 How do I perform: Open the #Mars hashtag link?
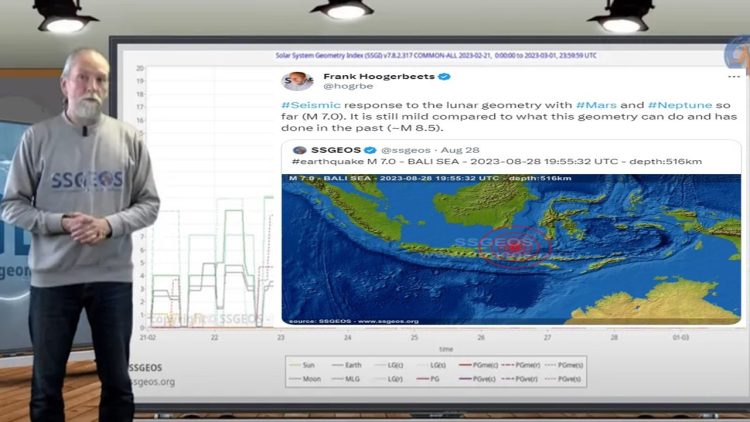click(596, 105)
